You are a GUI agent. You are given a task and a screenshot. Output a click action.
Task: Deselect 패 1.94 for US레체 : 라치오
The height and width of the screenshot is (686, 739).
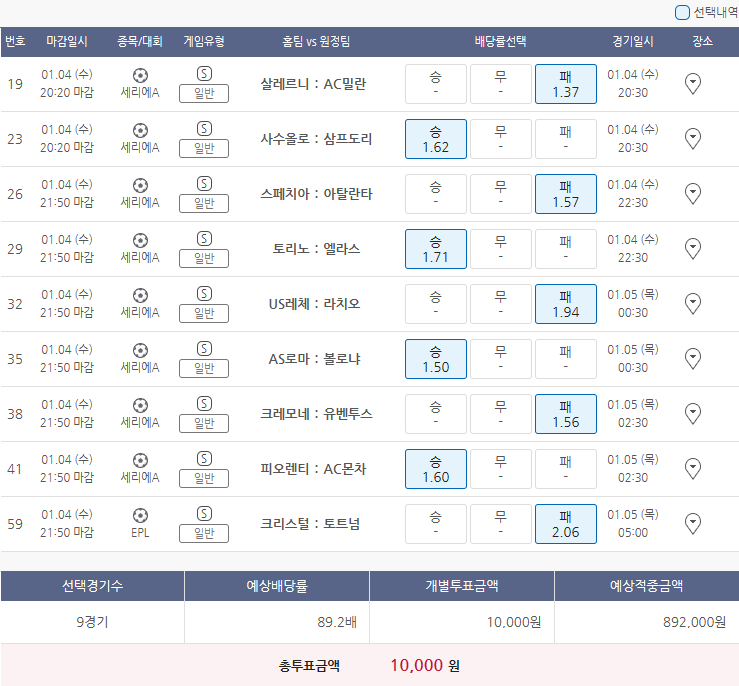pos(566,304)
